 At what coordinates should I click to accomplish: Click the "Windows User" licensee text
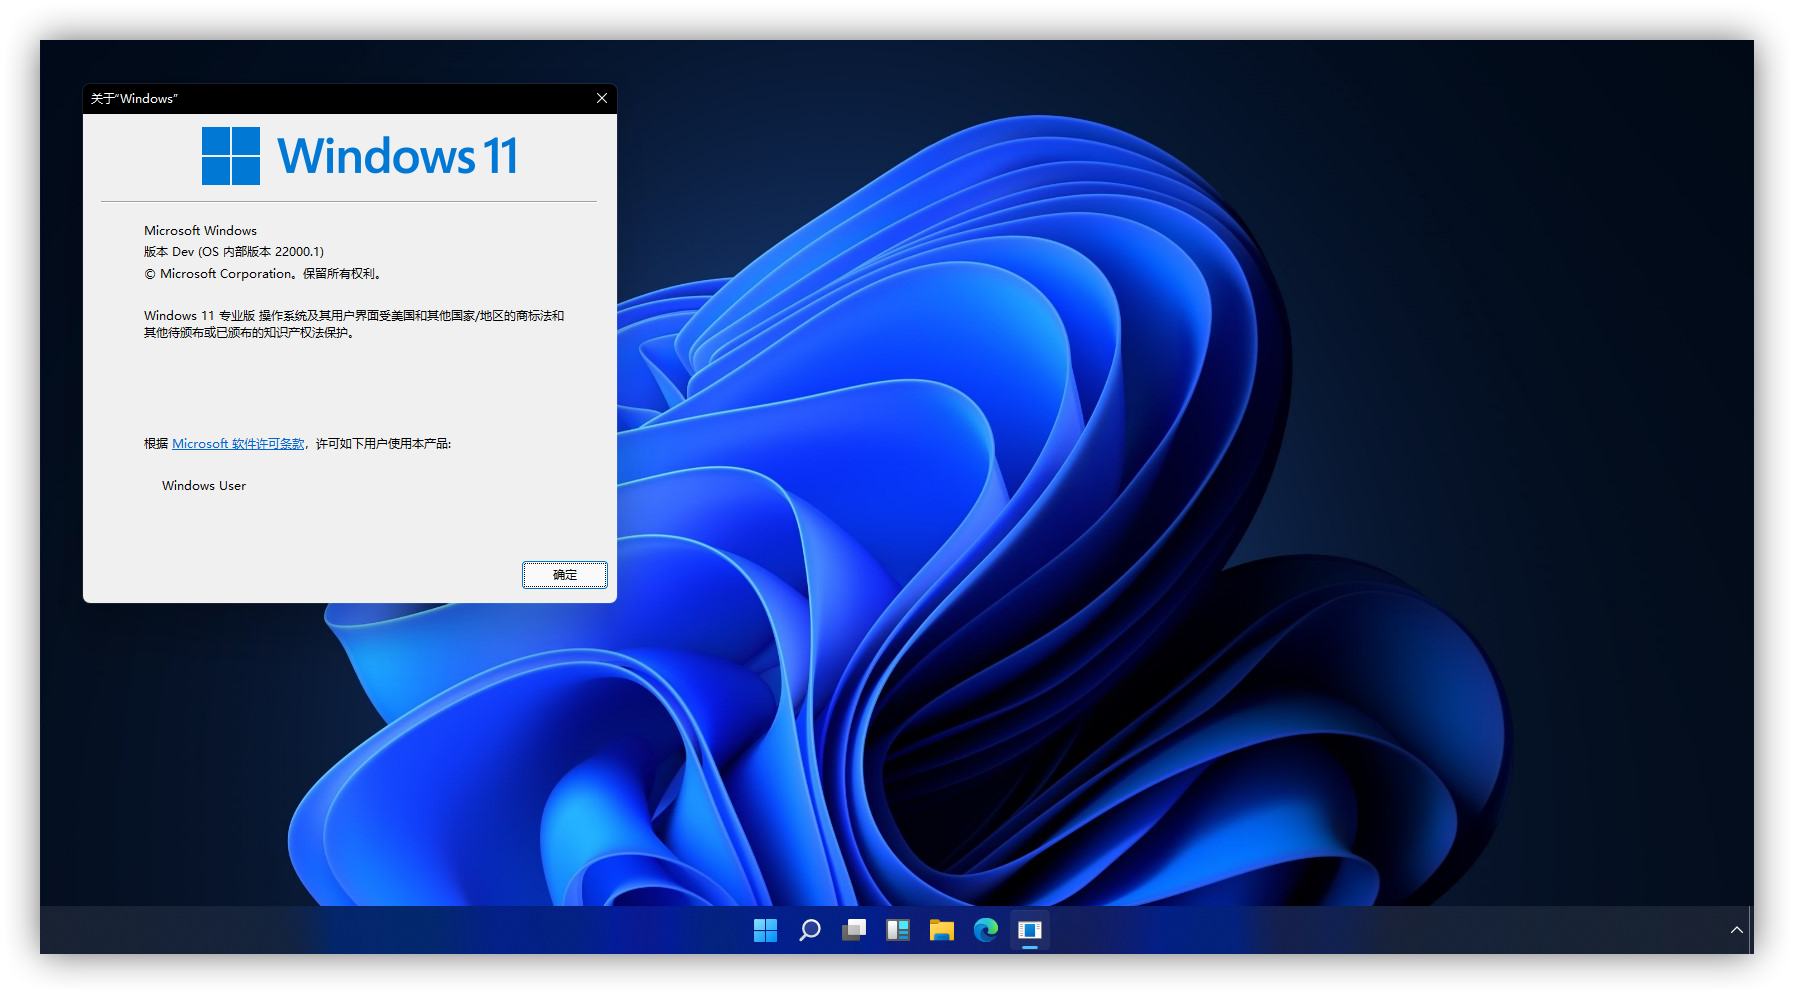pyautogui.click(x=204, y=486)
